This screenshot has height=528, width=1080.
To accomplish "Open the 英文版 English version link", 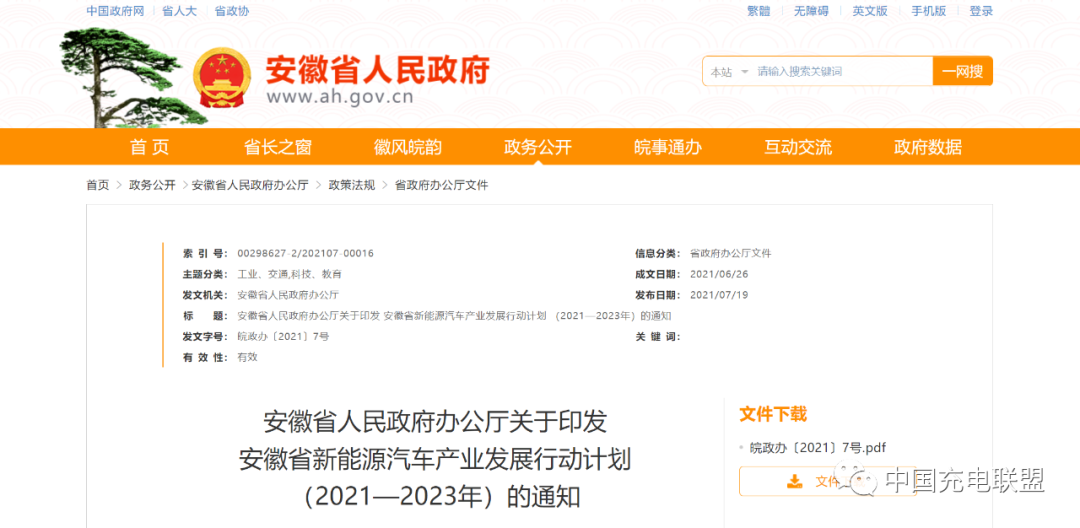I will [x=869, y=11].
